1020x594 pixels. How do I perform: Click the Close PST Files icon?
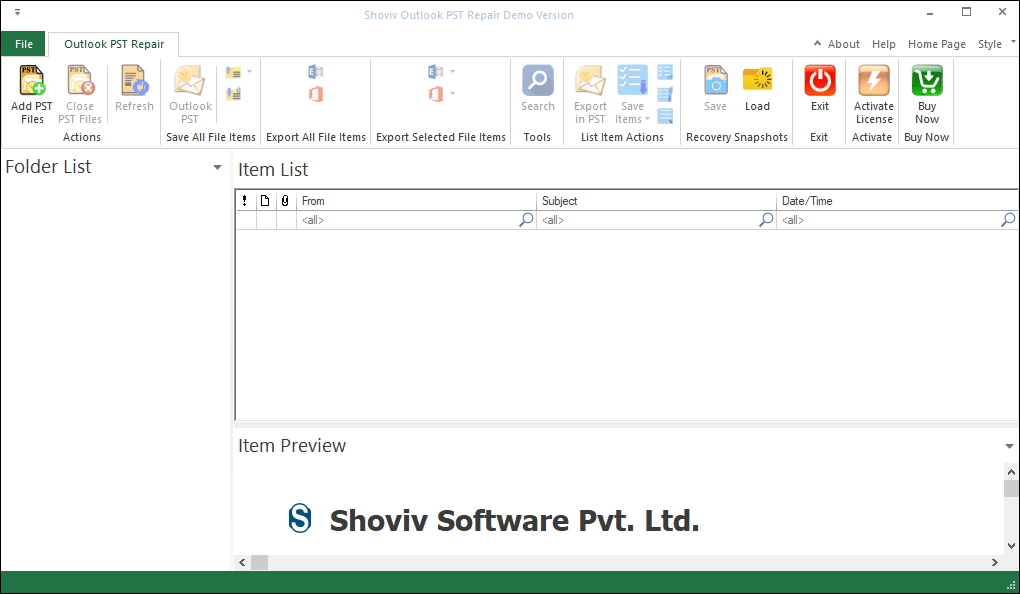(x=80, y=80)
